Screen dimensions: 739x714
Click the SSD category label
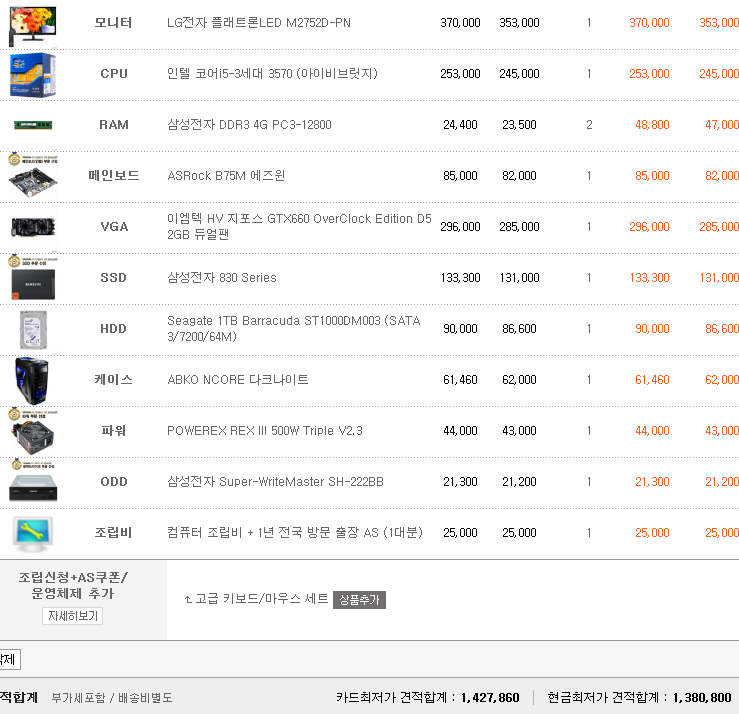[x=113, y=278]
